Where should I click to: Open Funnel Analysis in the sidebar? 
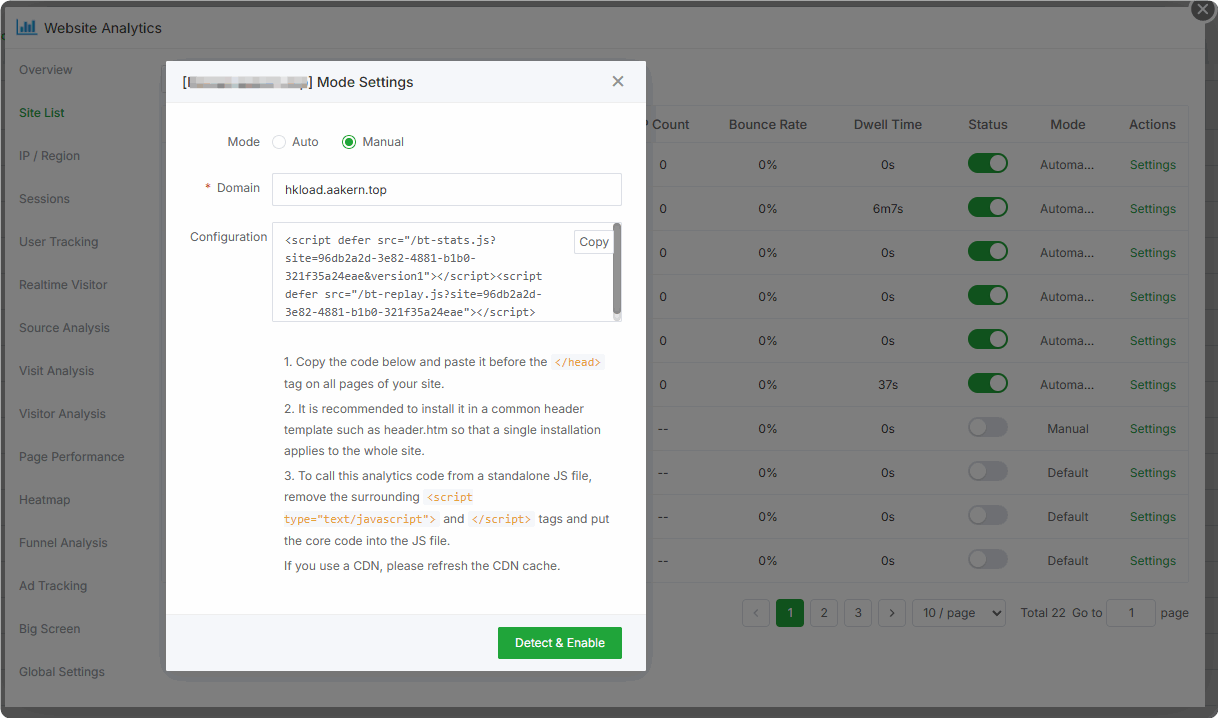click(63, 543)
